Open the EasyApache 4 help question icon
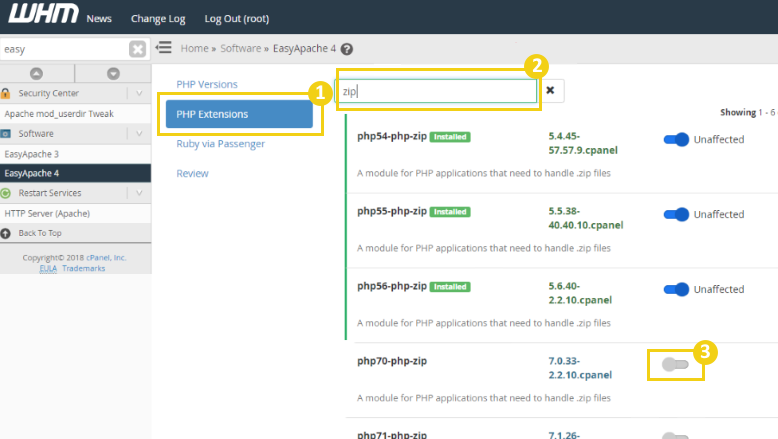The width and height of the screenshot is (778, 439). coord(347,49)
